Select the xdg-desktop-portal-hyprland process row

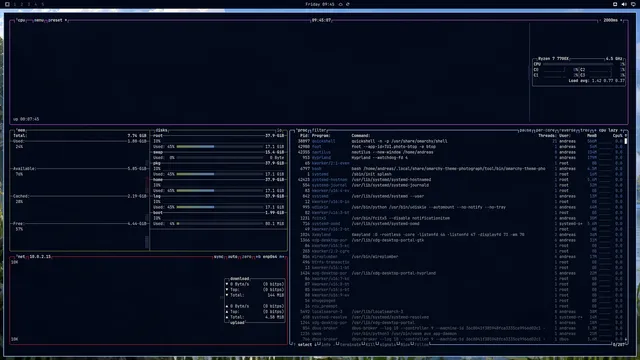(x=459, y=273)
